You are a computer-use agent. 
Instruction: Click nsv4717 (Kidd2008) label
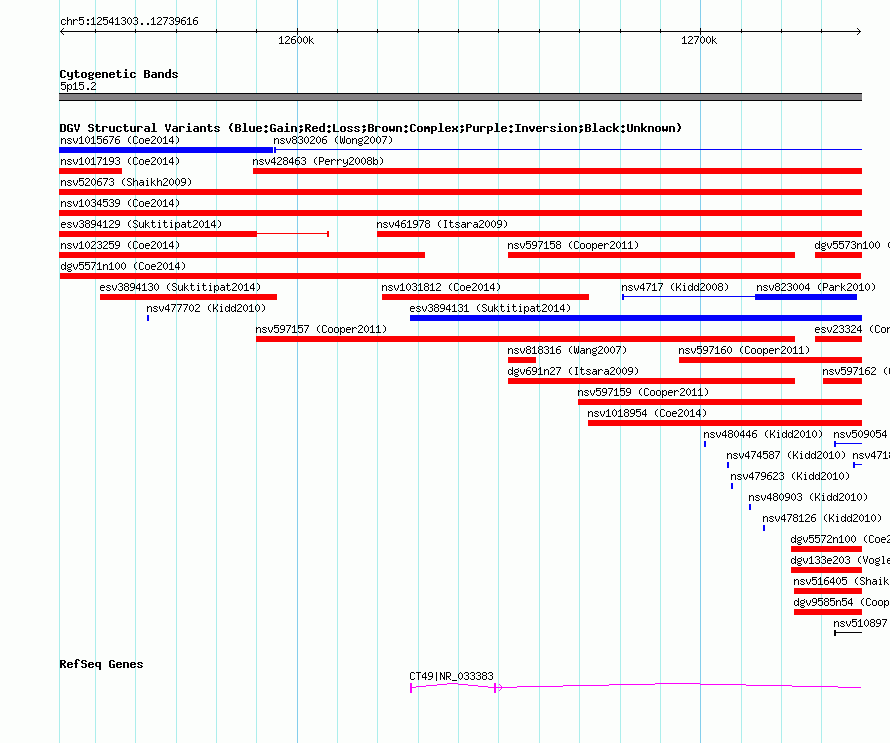pyautogui.click(x=675, y=287)
